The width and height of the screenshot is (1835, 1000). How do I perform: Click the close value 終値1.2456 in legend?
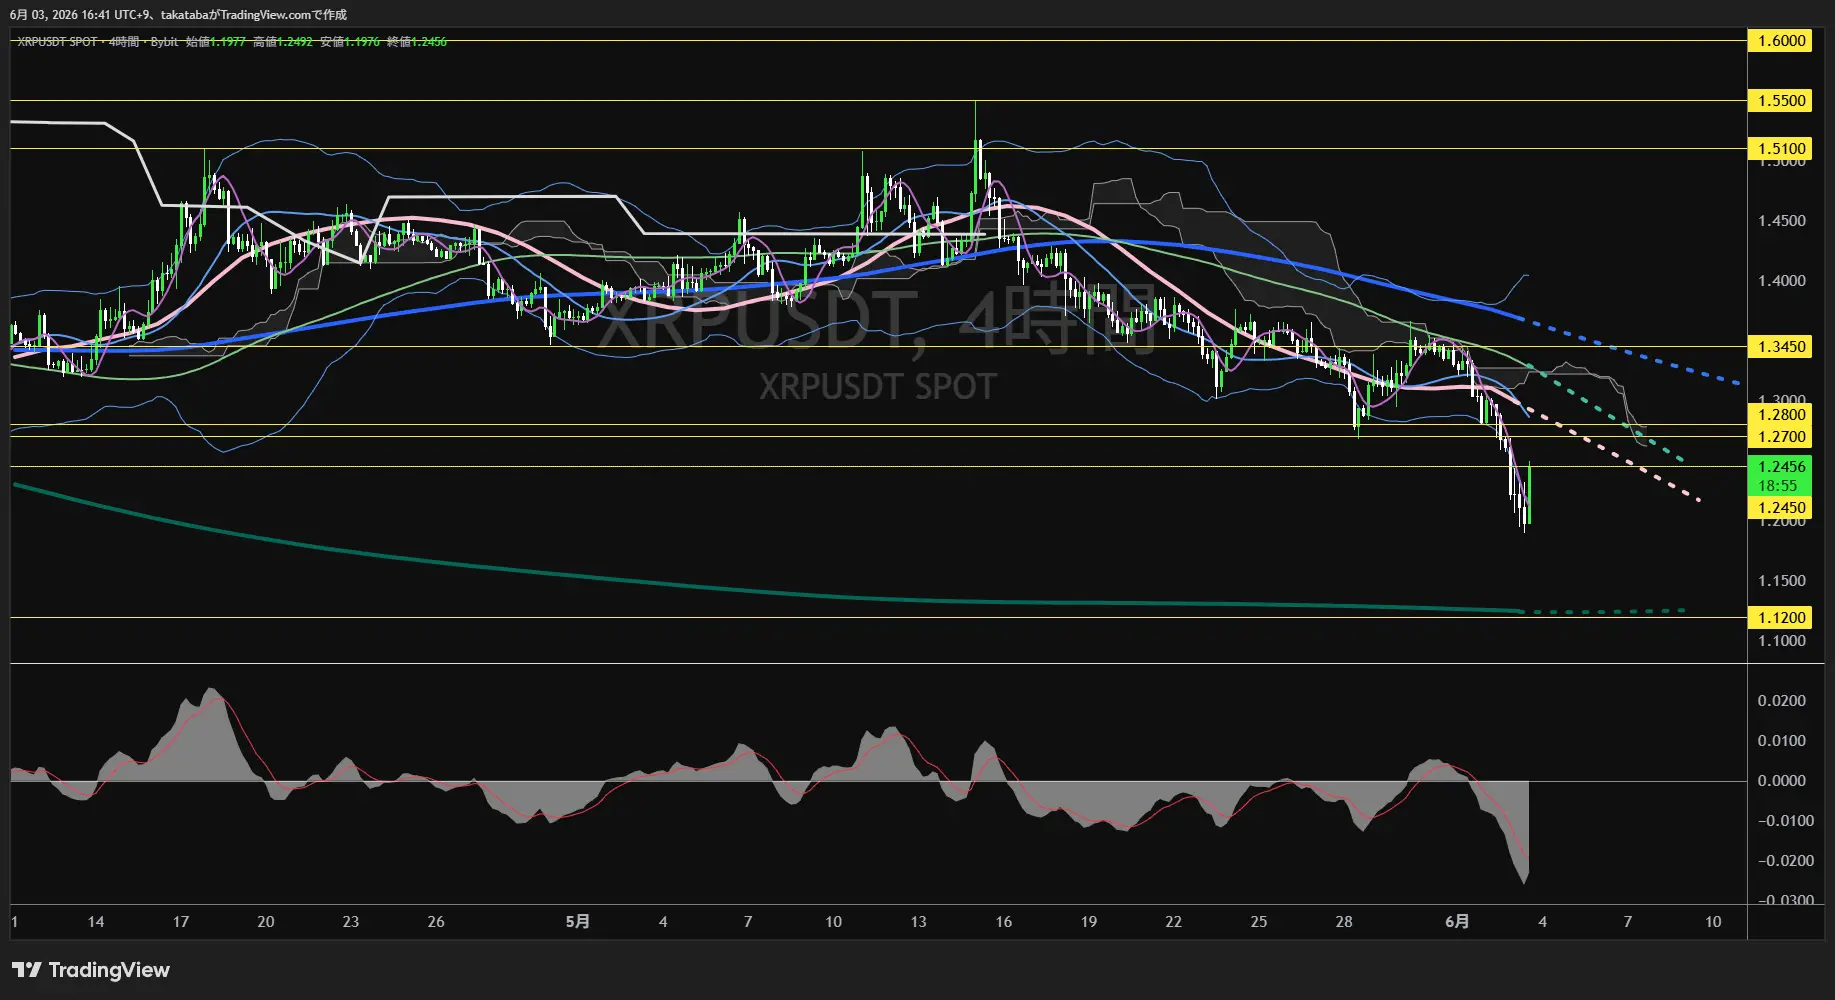[417, 42]
